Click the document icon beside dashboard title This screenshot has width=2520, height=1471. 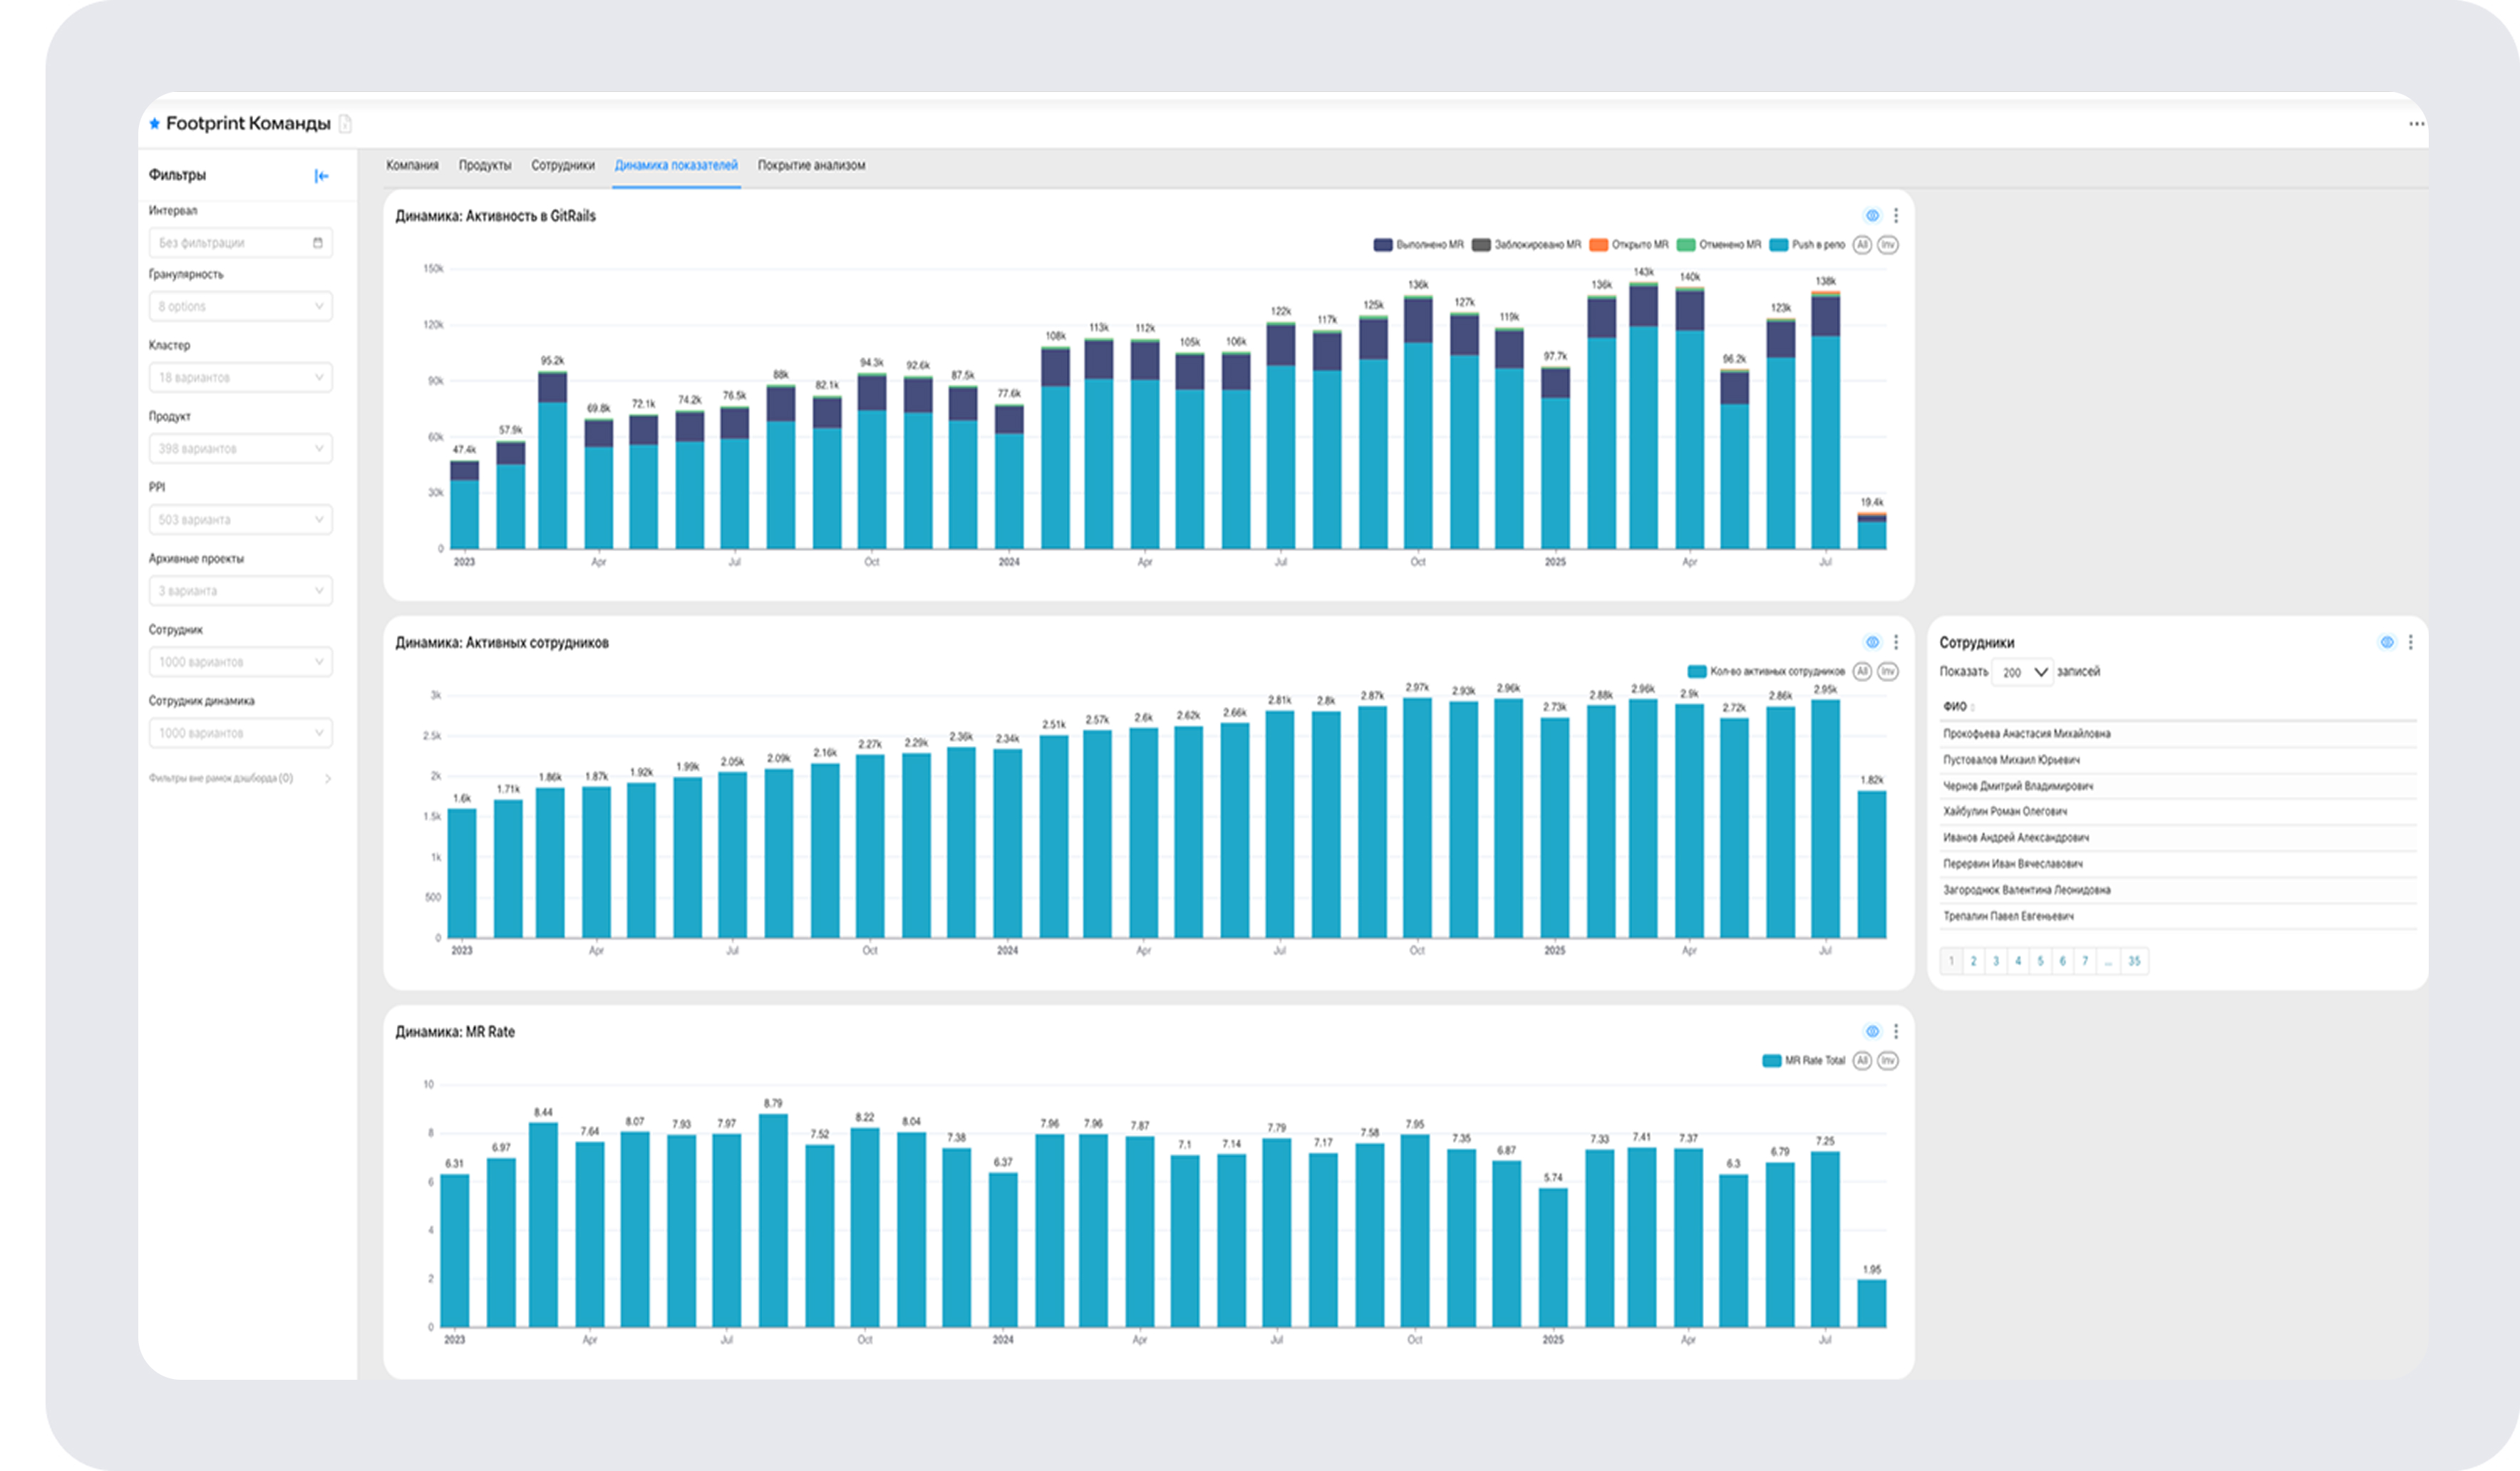pyautogui.click(x=345, y=124)
